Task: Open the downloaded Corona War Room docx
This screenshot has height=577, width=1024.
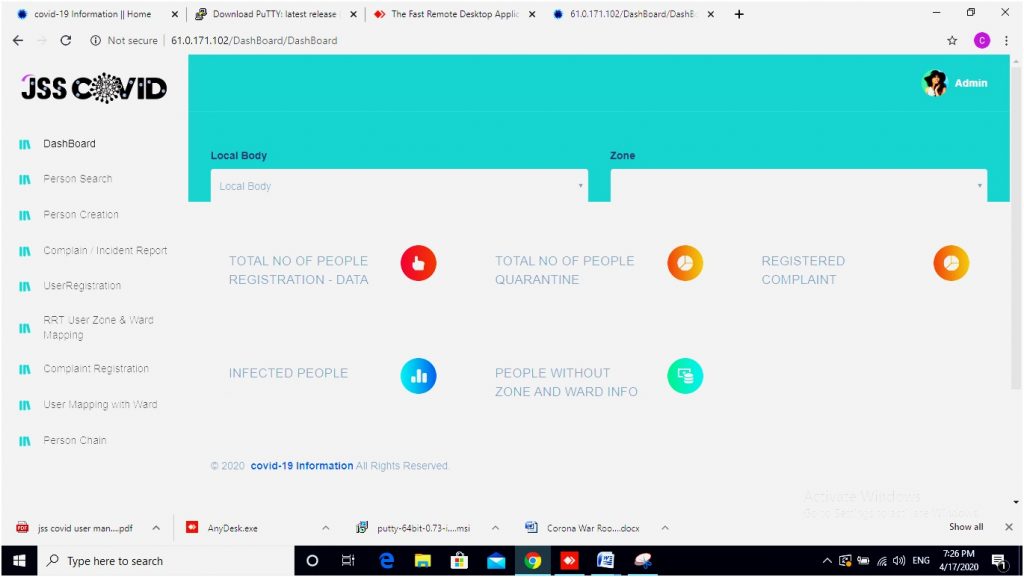Action: coord(593,528)
